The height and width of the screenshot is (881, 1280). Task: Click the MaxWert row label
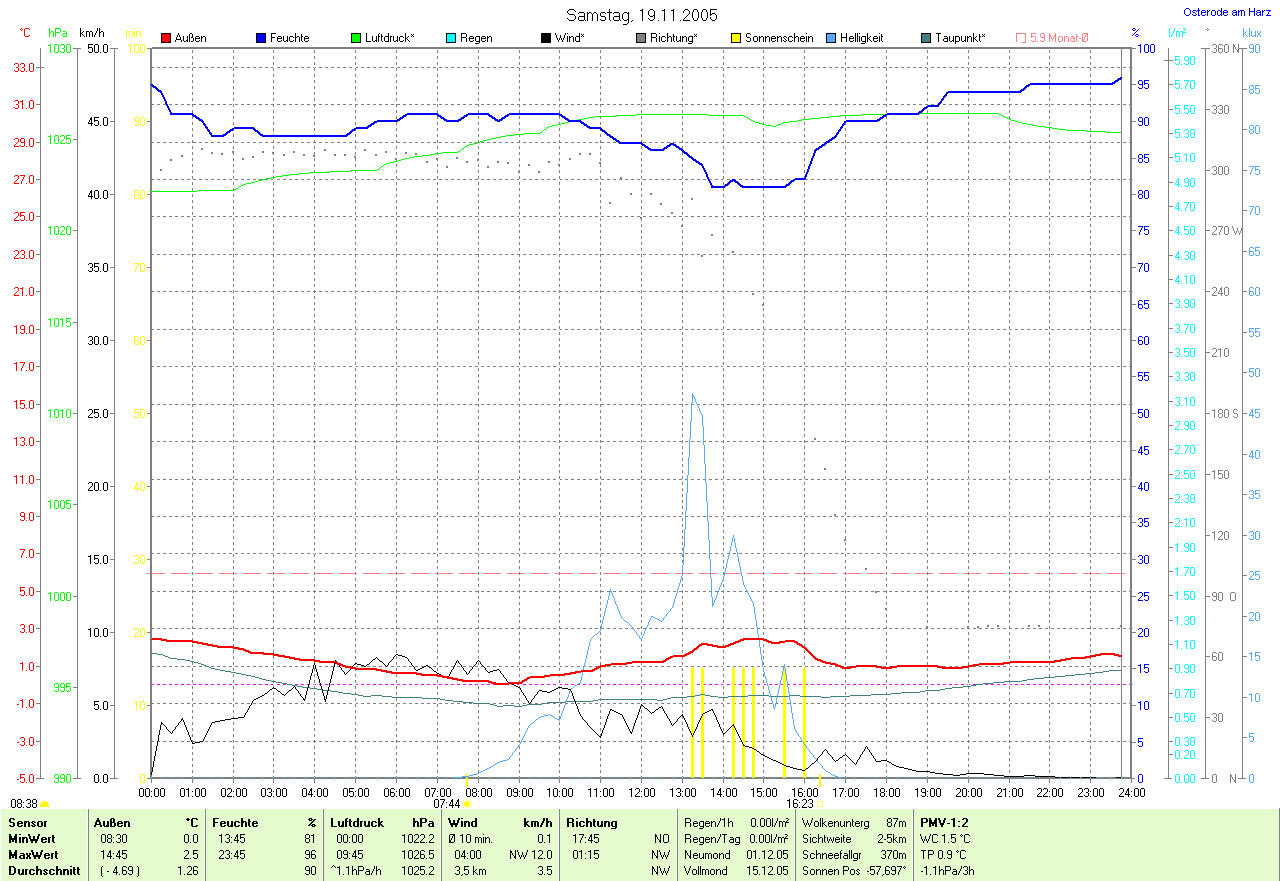click(33, 855)
